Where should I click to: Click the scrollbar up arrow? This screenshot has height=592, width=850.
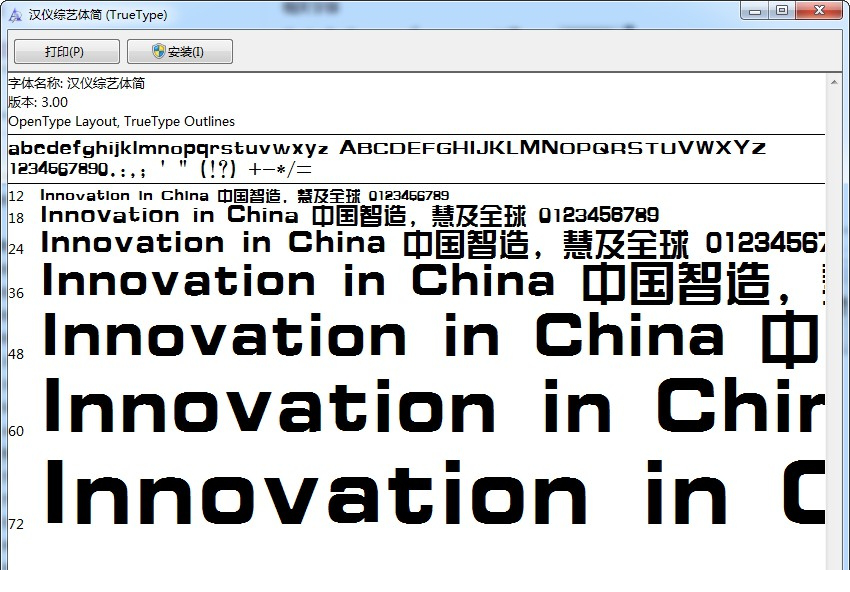point(834,82)
